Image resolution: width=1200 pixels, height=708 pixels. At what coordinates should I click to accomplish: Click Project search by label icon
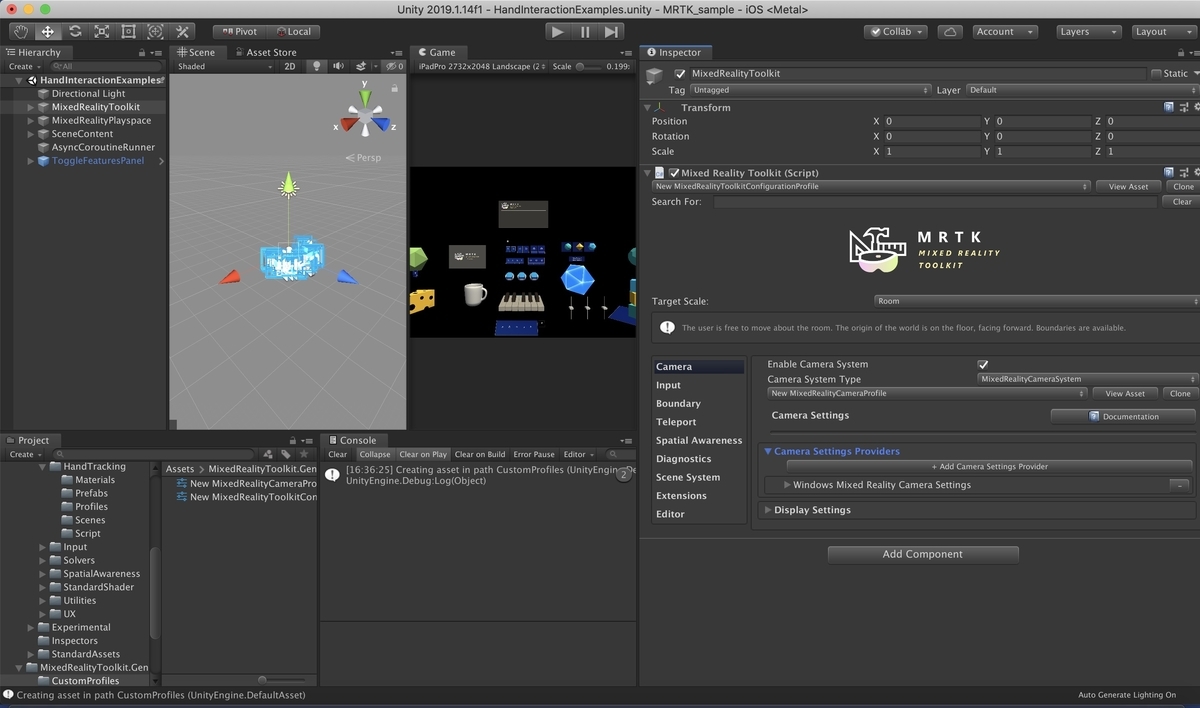point(286,454)
